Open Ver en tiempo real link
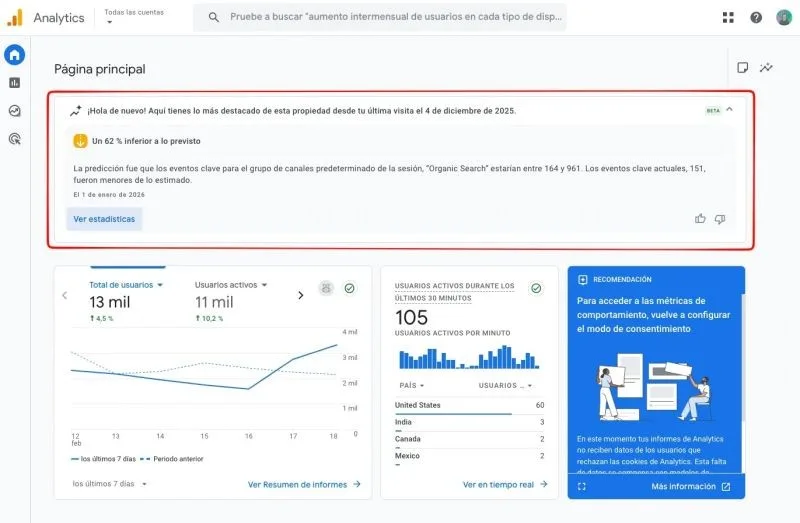Viewport: 800px width, 523px height. 505,484
